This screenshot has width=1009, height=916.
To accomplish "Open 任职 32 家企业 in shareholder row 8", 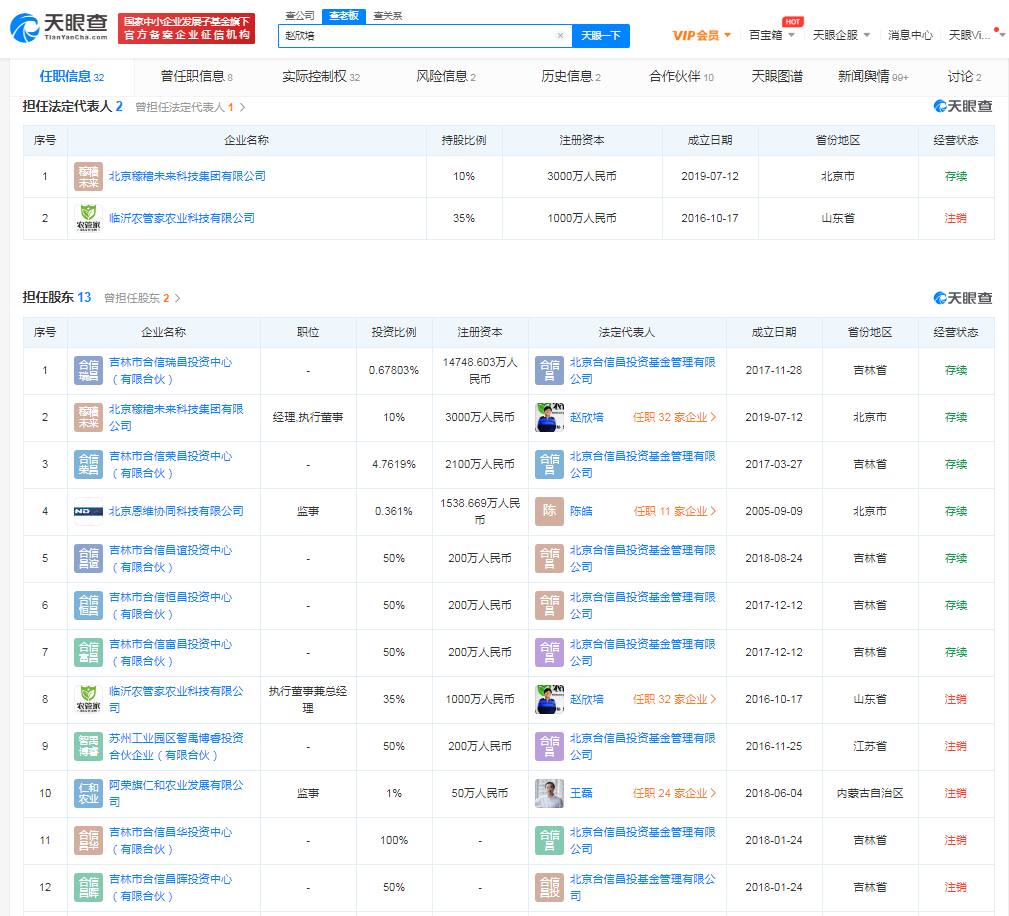I will [674, 700].
